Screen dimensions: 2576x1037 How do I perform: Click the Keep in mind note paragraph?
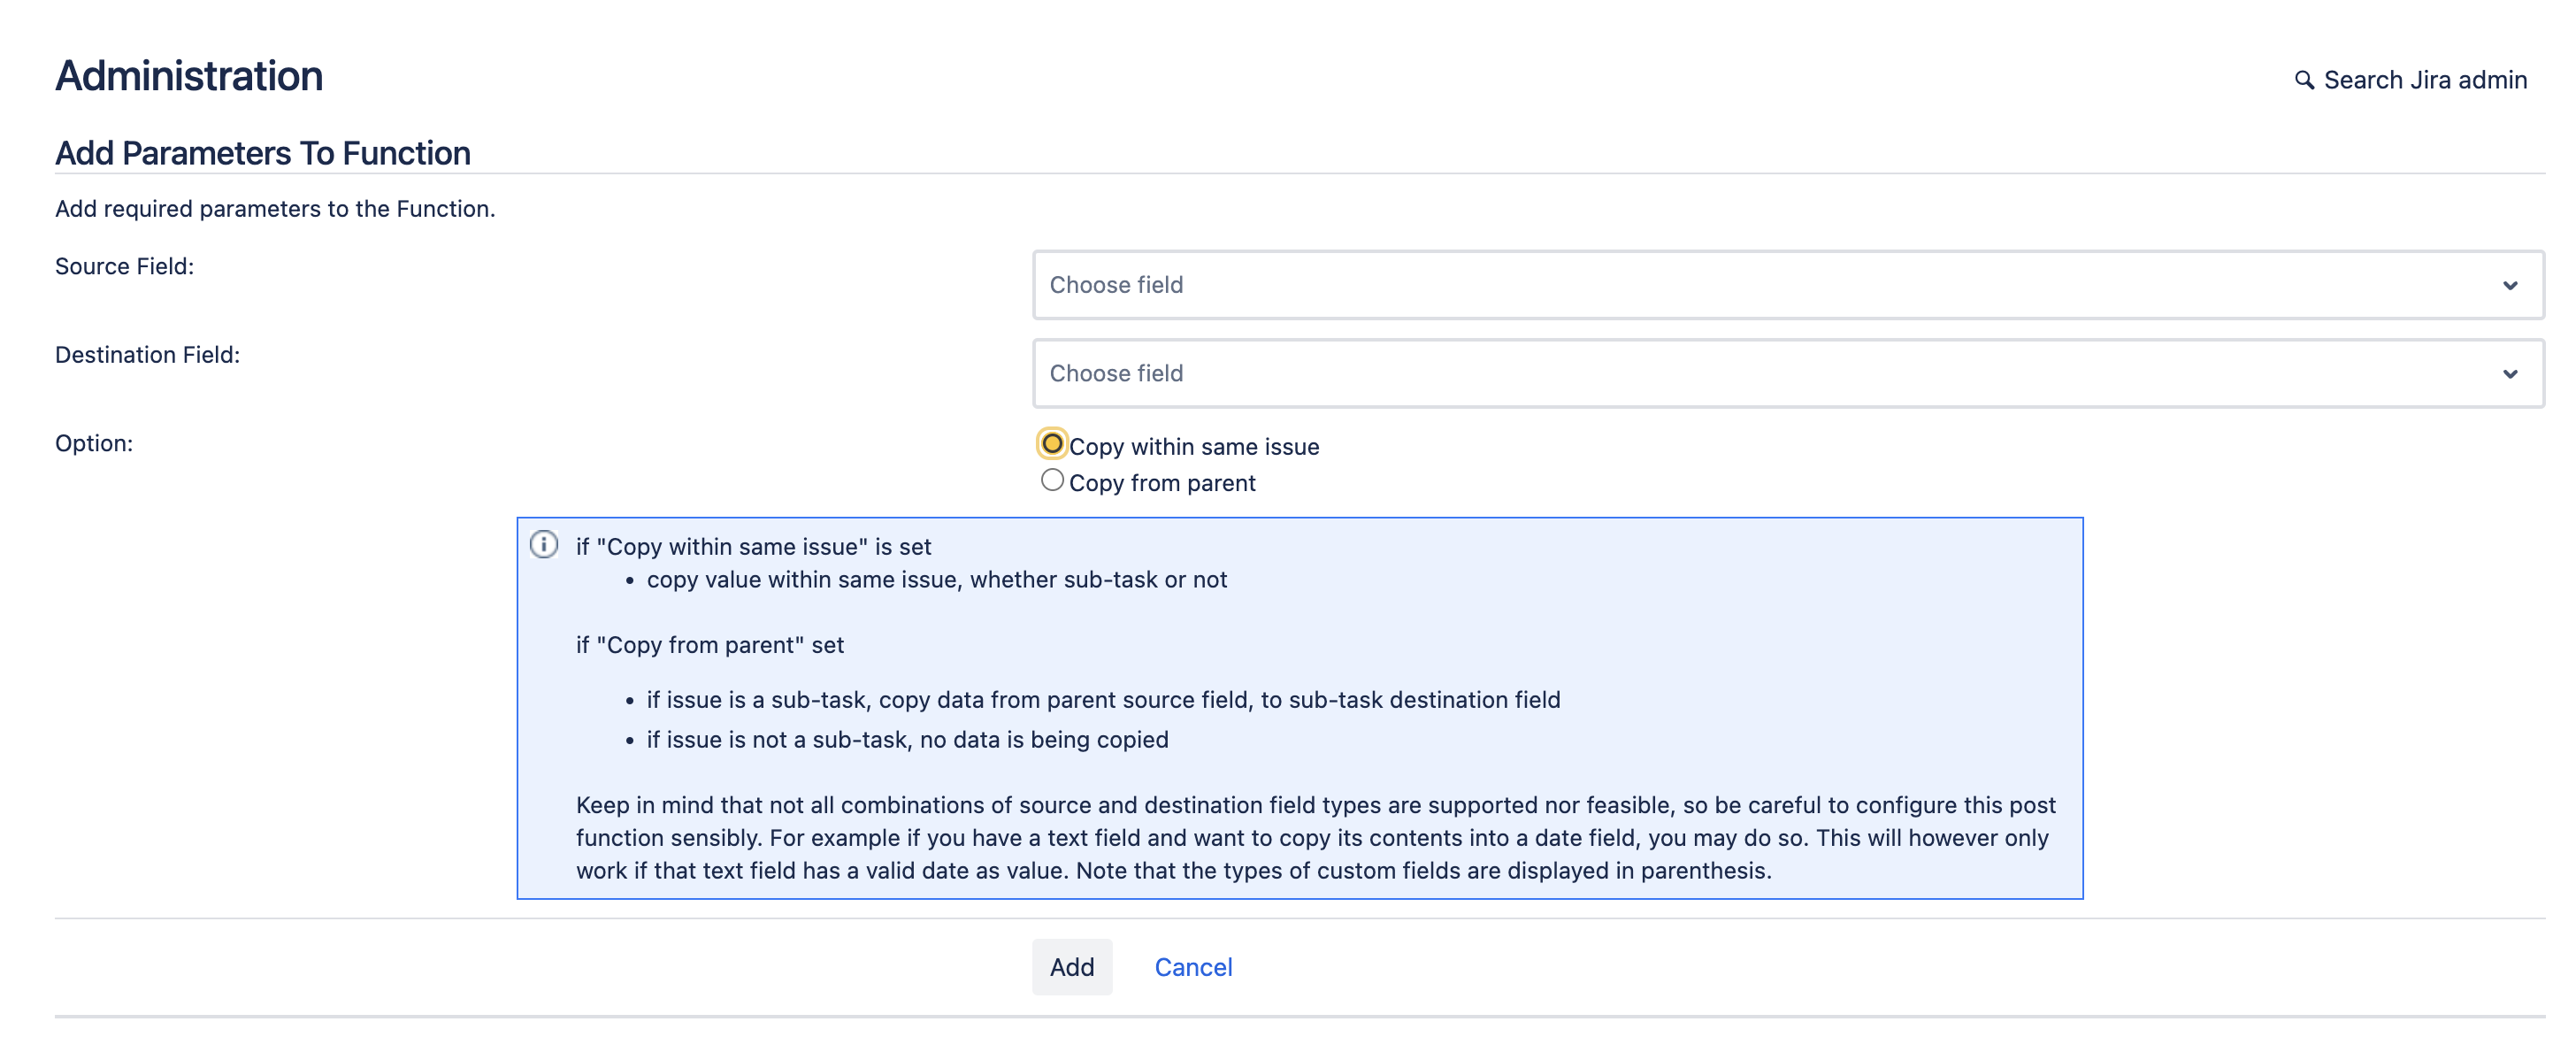(1314, 837)
